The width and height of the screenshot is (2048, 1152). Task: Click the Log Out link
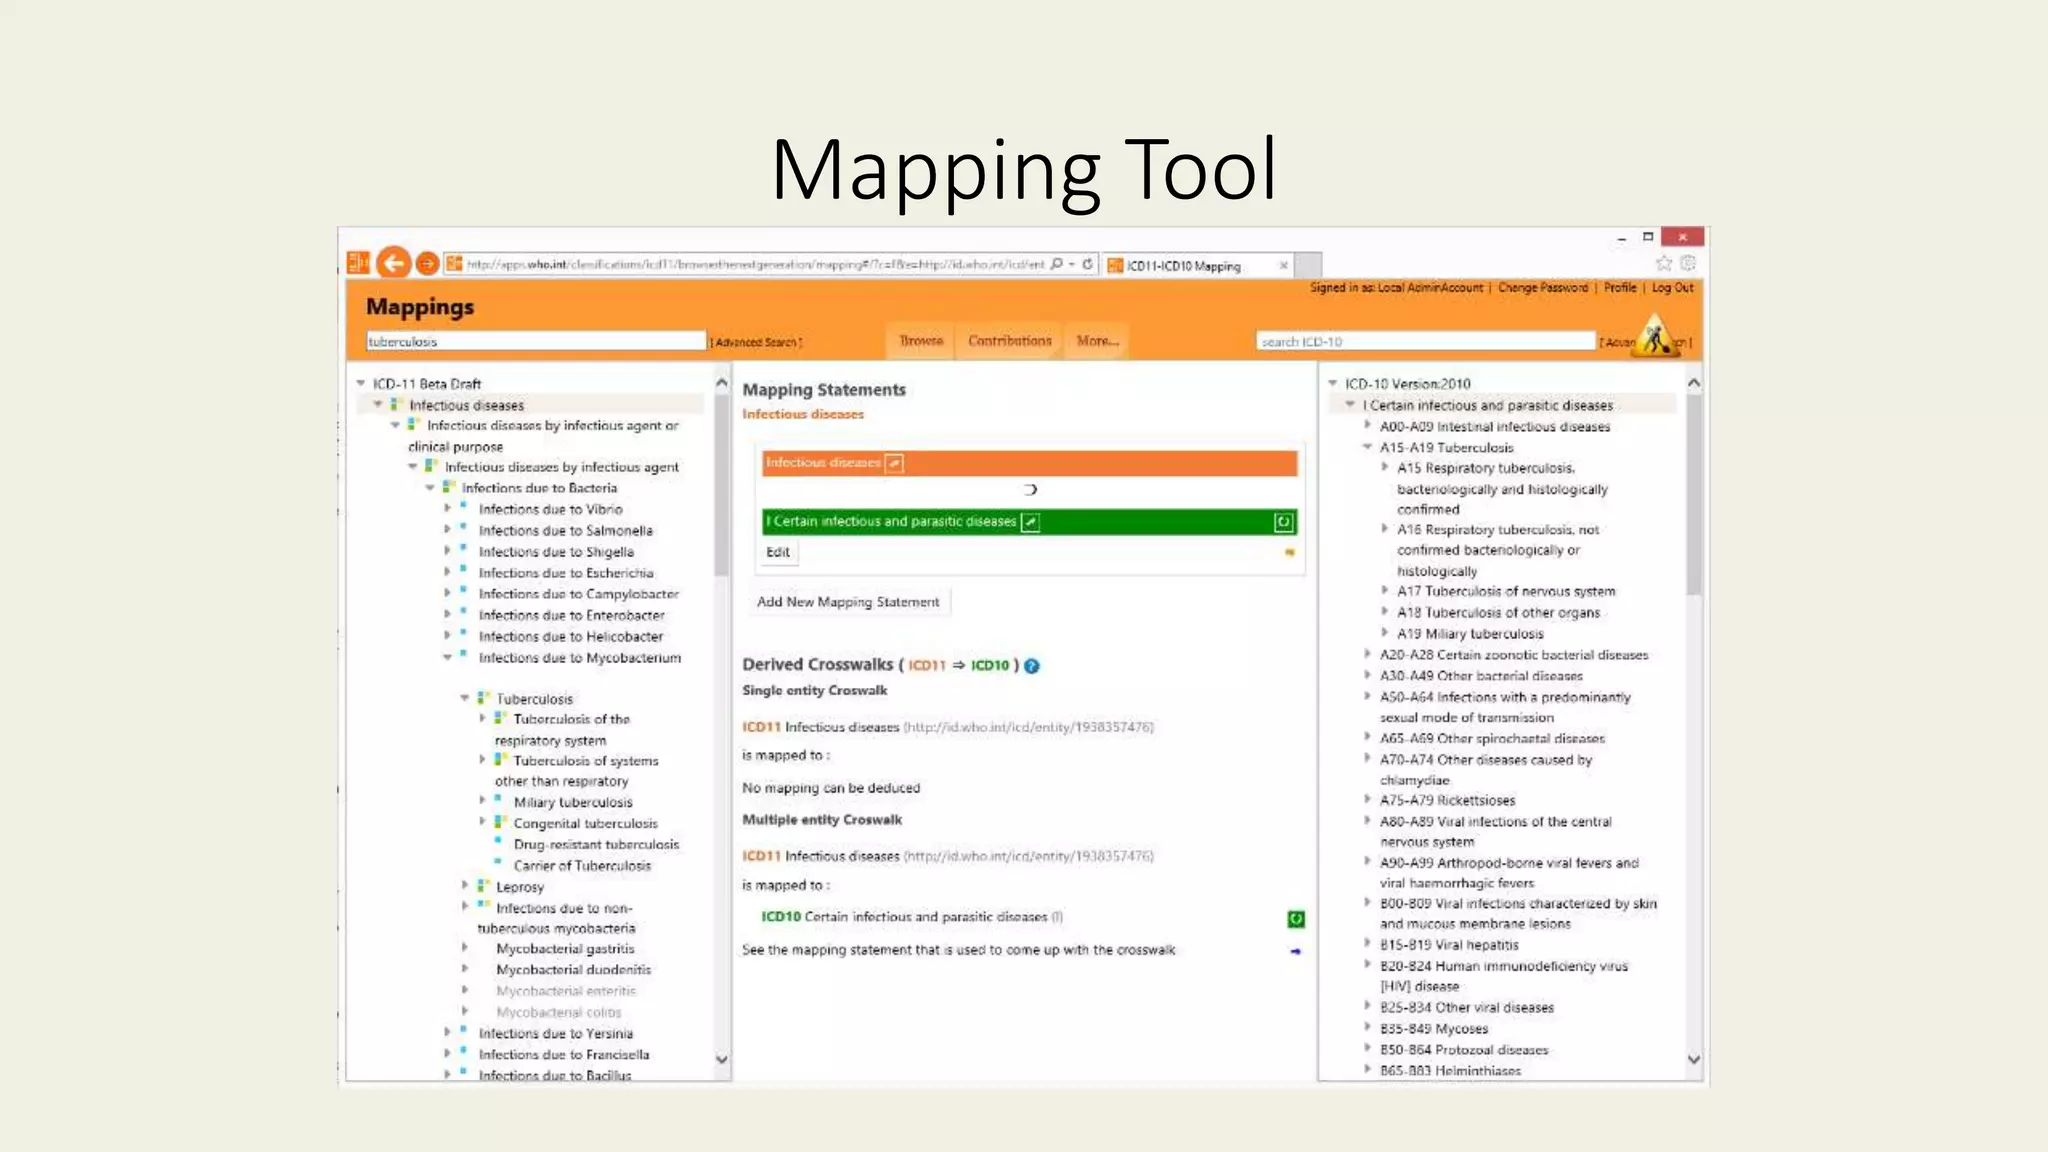point(1672,288)
